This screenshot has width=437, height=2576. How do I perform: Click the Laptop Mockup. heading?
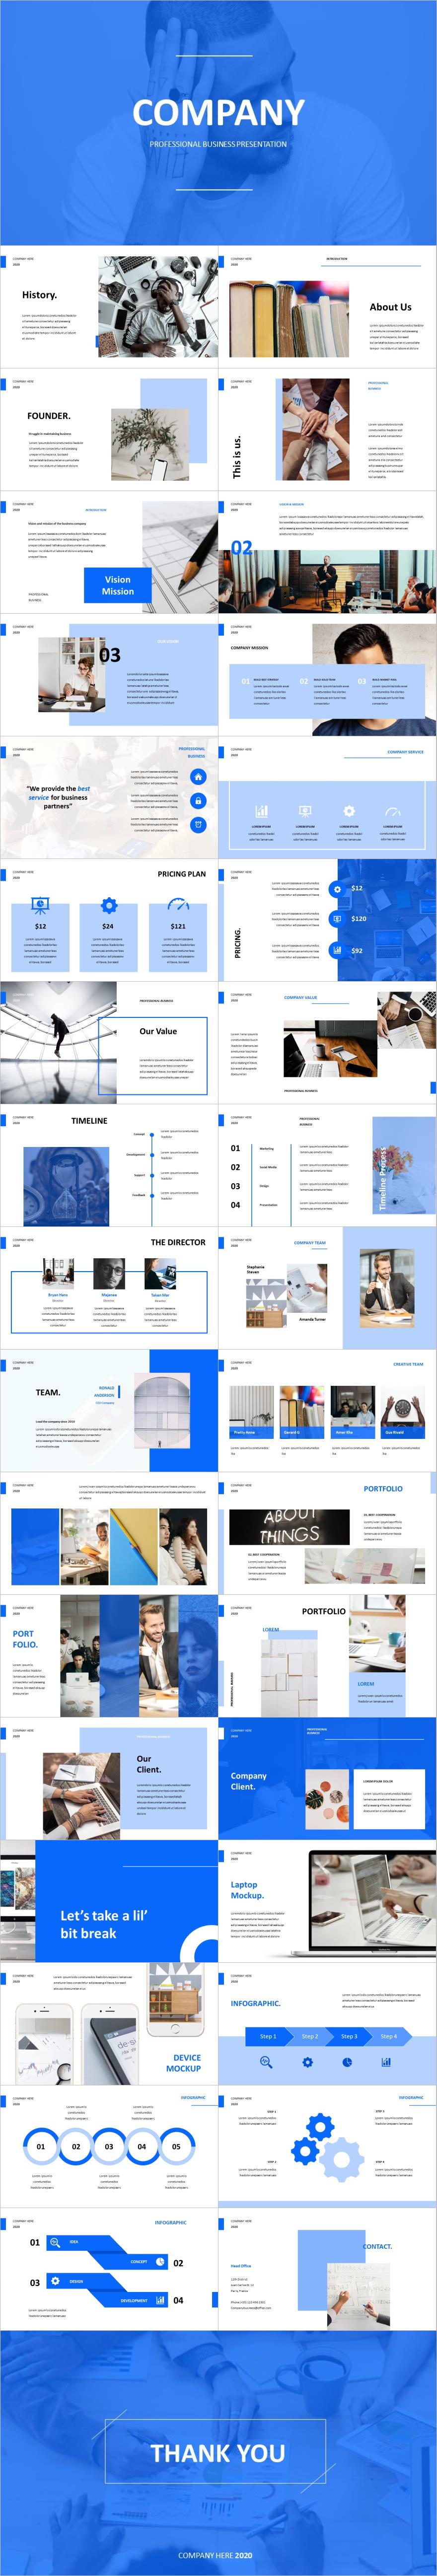pos(247,1890)
